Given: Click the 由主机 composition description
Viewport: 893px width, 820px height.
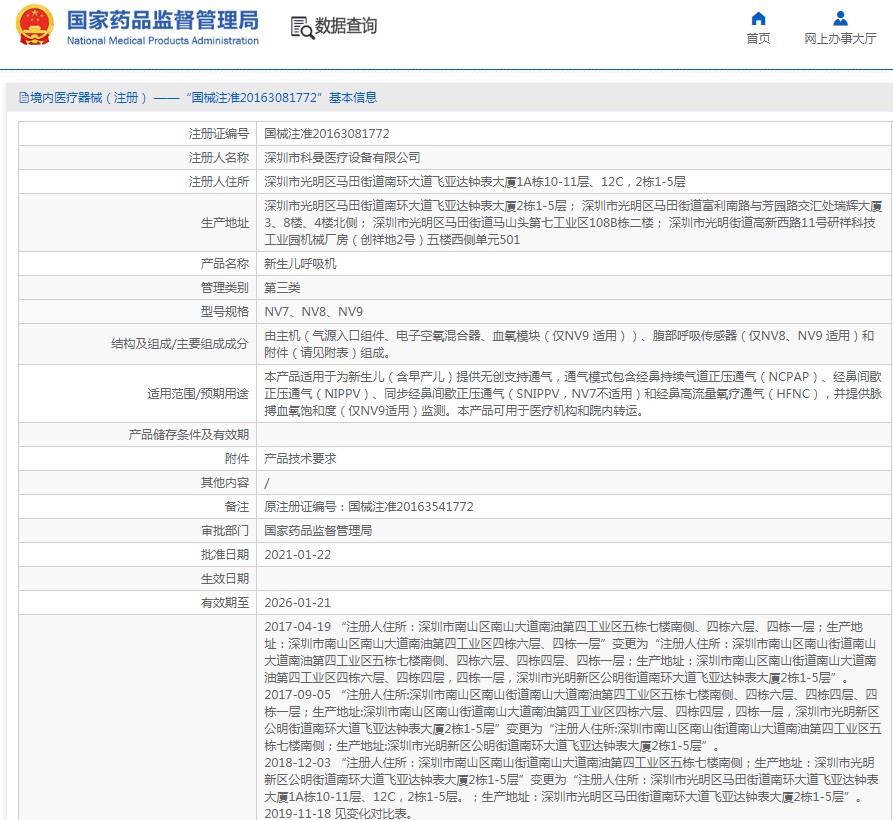Looking at the screenshot, I should (x=570, y=344).
